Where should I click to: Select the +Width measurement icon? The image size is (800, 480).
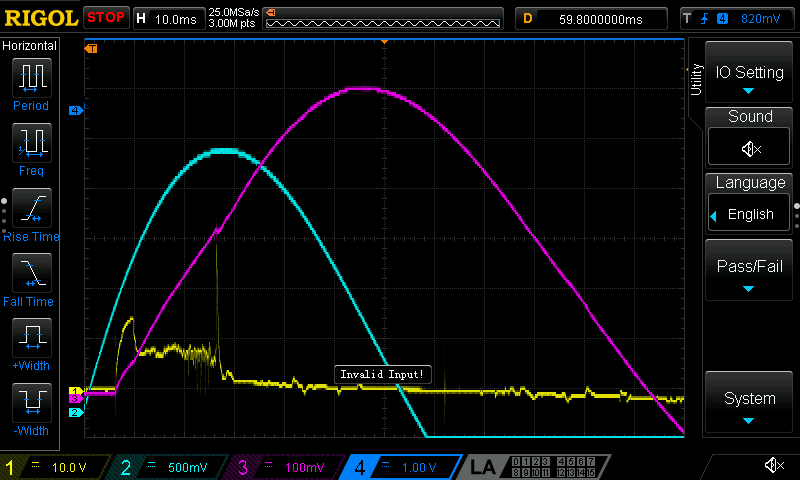click(30, 338)
